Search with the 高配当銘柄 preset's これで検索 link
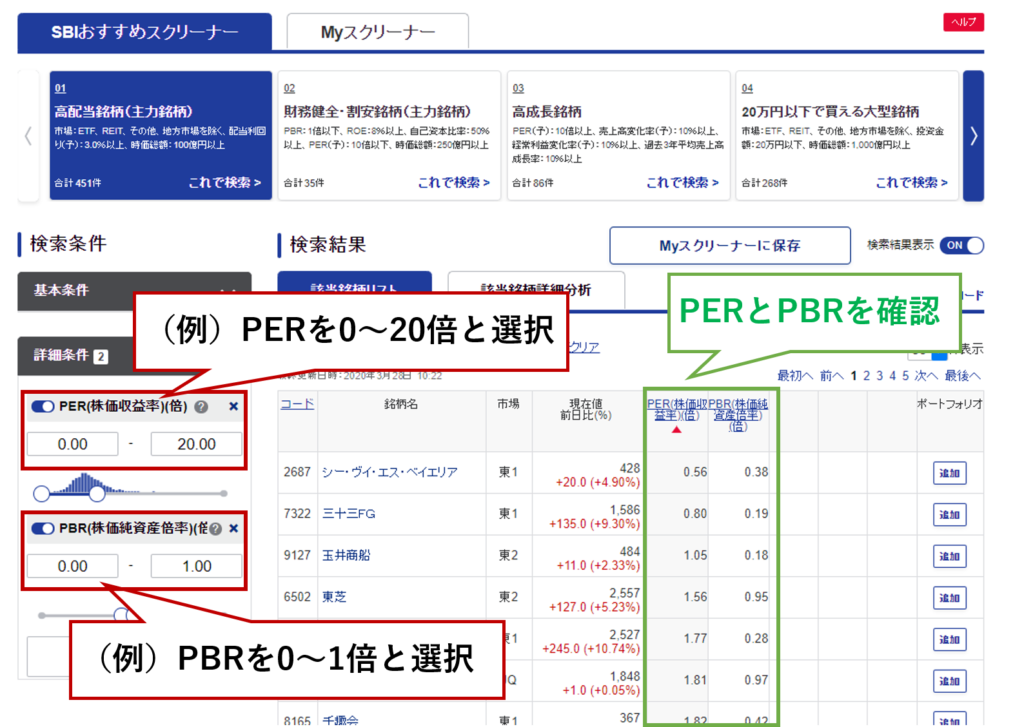Screen dimensions: 1024x727 coord(225,183)
